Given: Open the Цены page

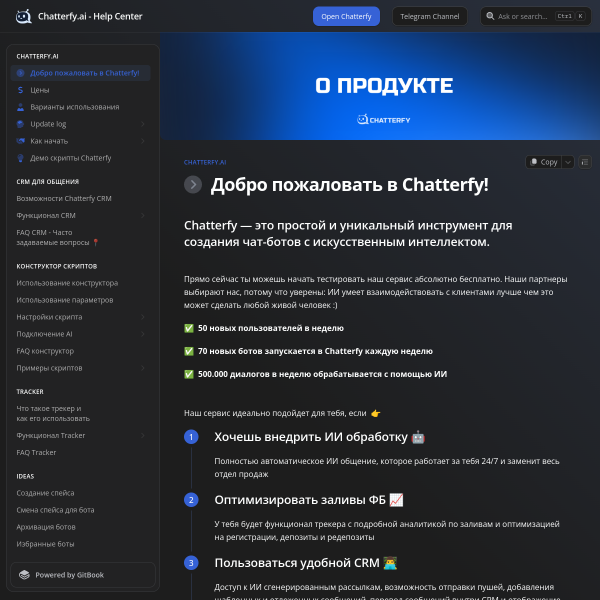Looking at the screenshot, I should click(80, 90).
